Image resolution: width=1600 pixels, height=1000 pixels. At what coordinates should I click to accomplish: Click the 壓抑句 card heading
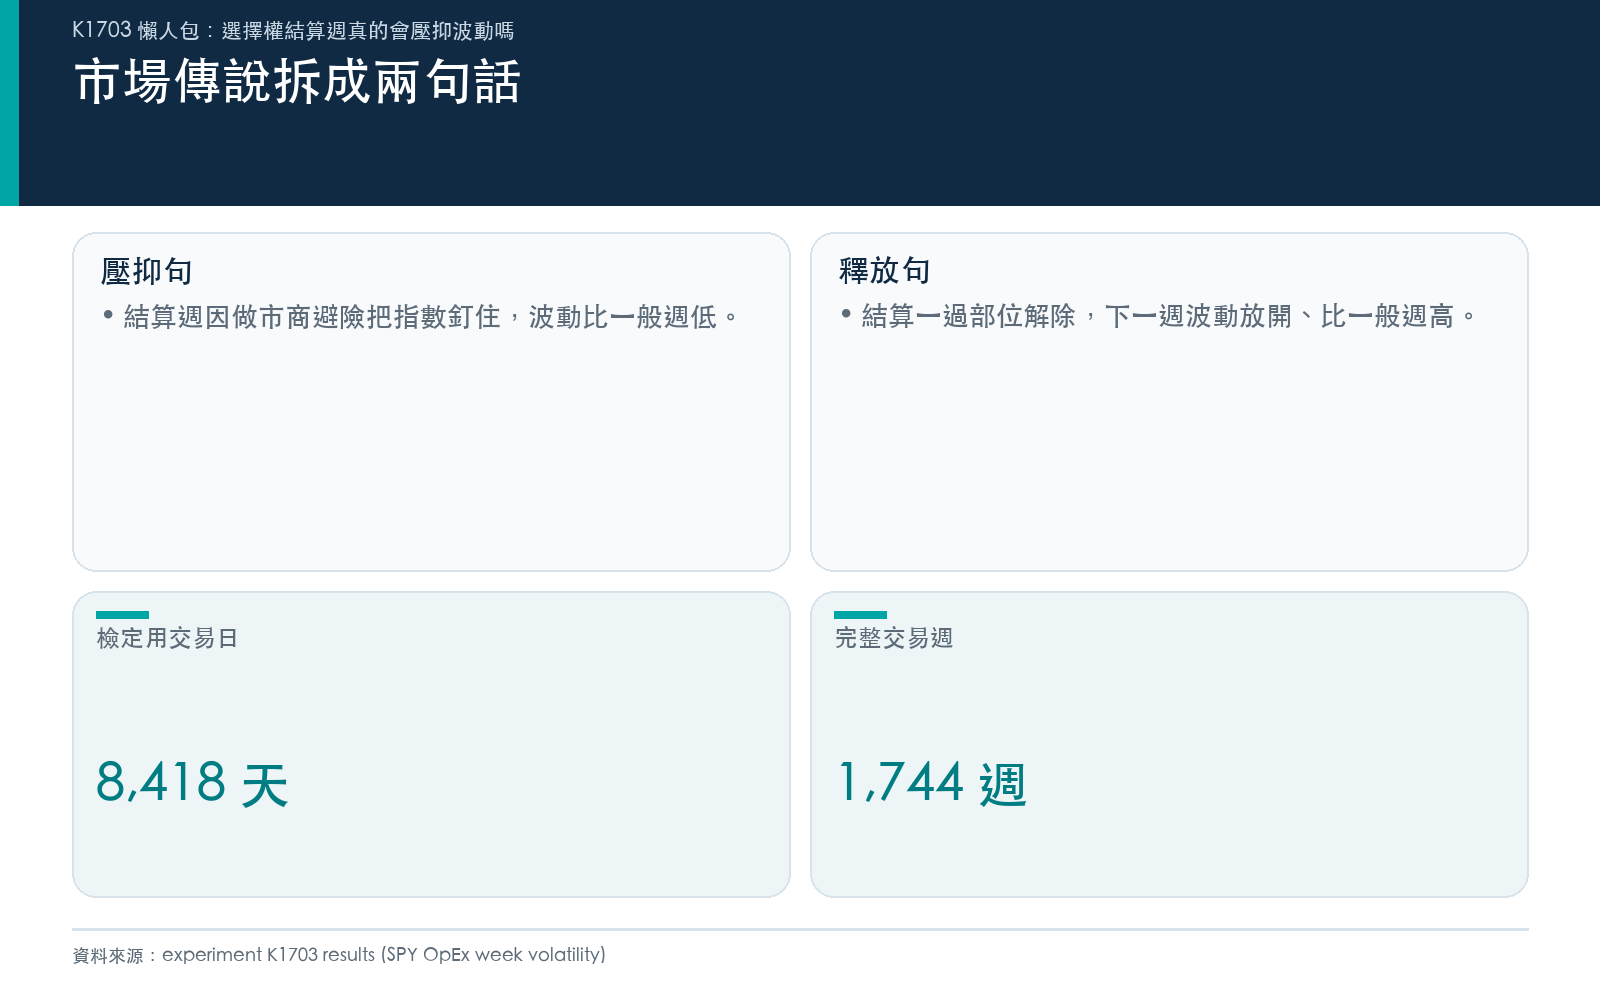(146, 271)
